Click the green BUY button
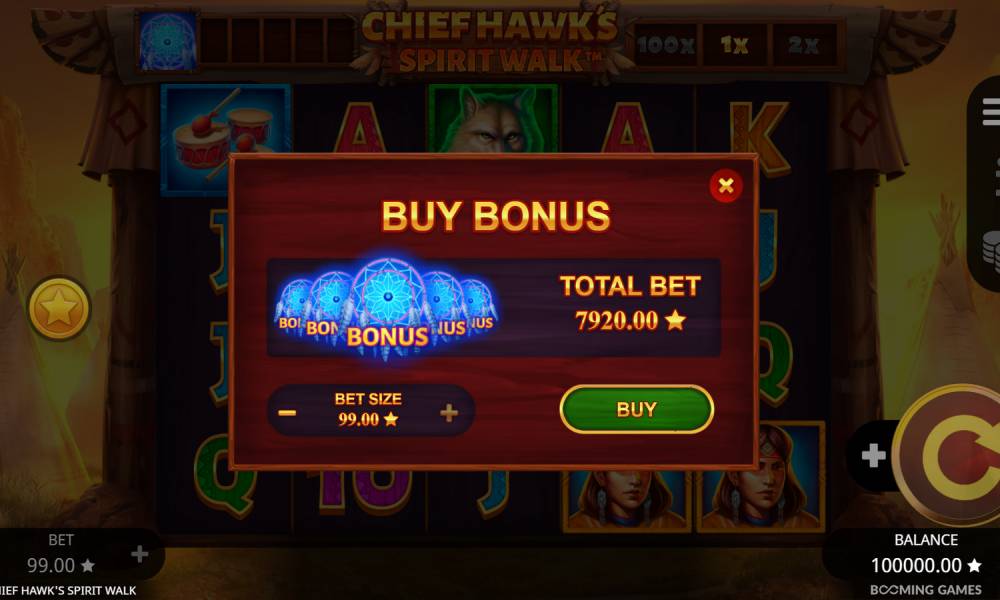The image size is (1000, 600). click(636, 409)
